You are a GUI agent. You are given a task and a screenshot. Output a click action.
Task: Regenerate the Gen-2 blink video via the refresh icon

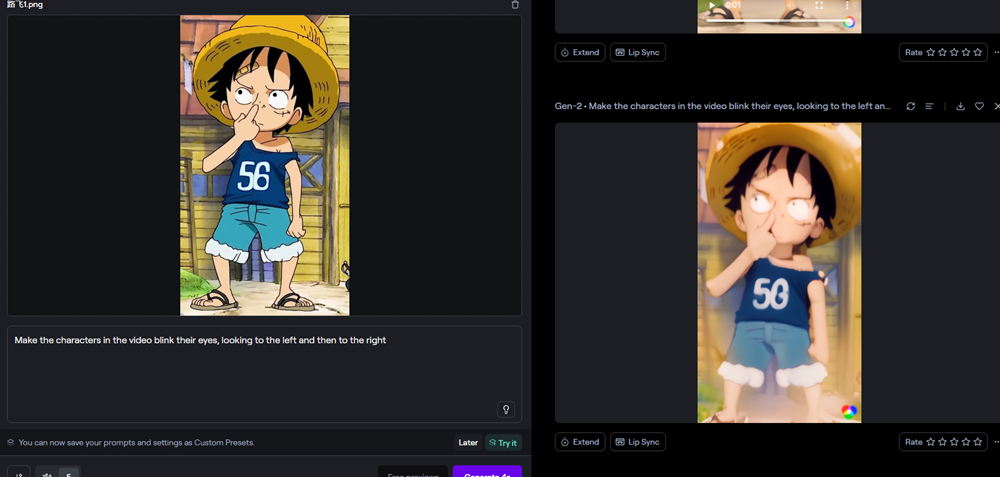click(911, 106)
